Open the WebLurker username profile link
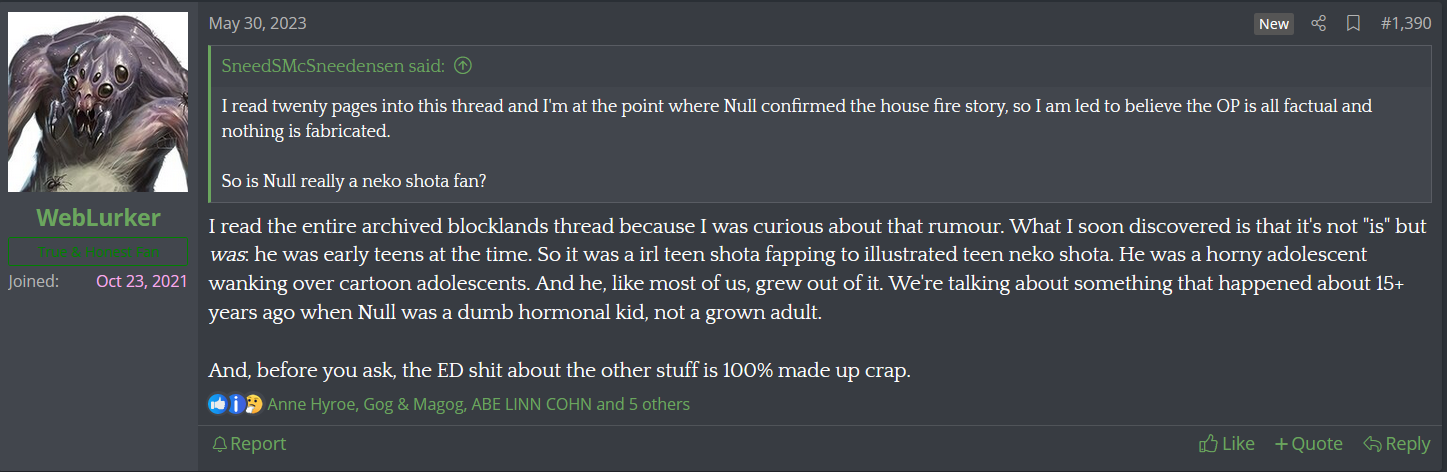This screenshot has width=1447, height=472. (x=98, y=217)
